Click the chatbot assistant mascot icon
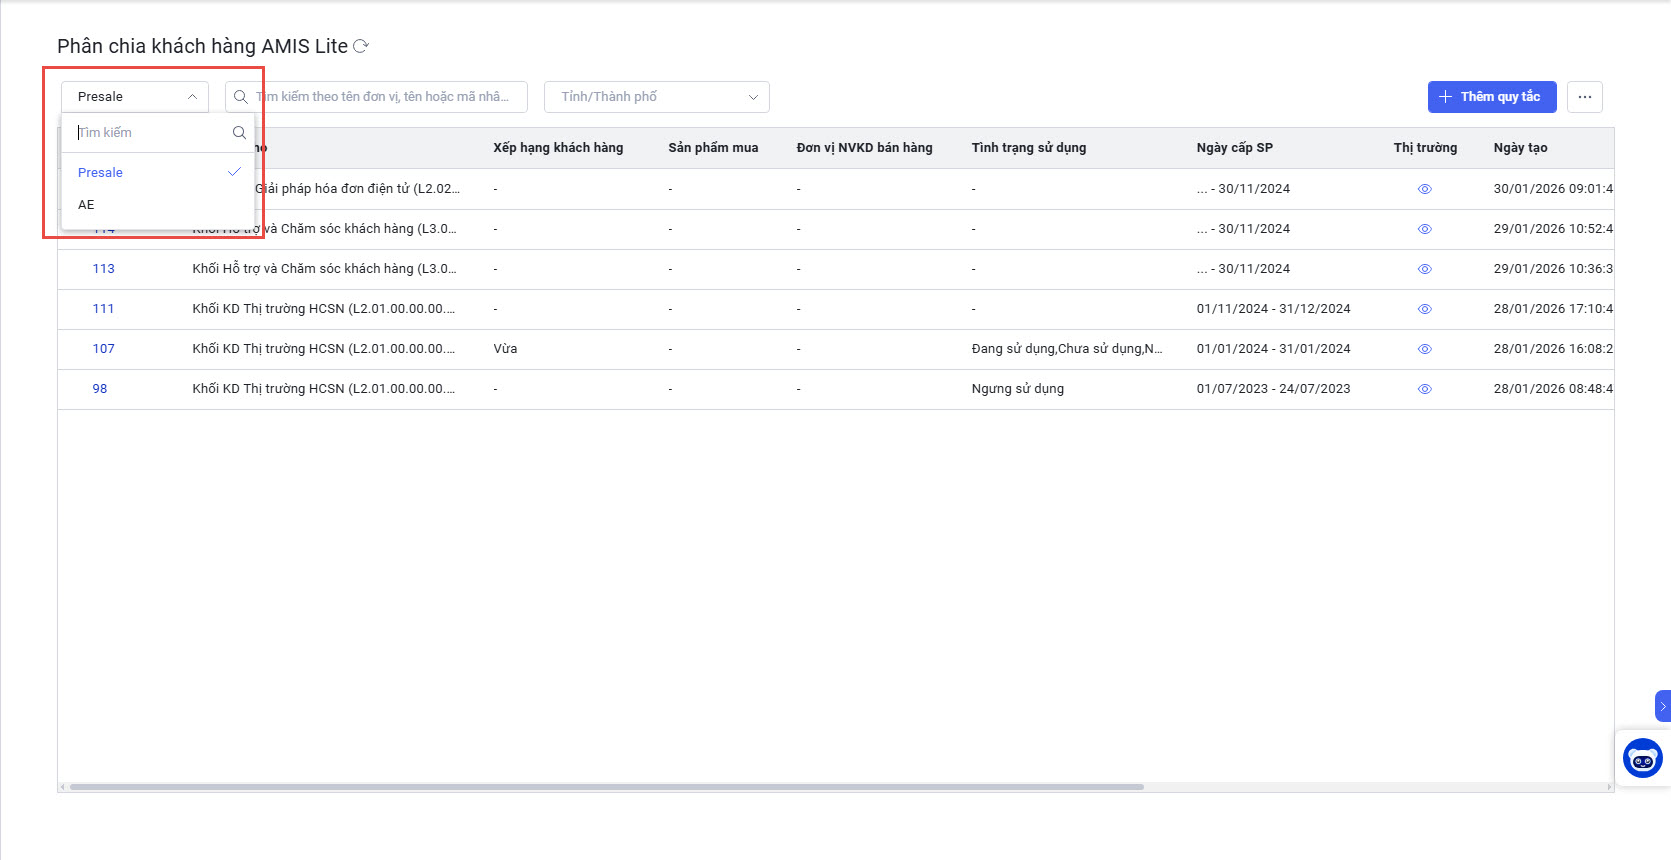This screenshot has height=860, width=1671. point(1642,758)
